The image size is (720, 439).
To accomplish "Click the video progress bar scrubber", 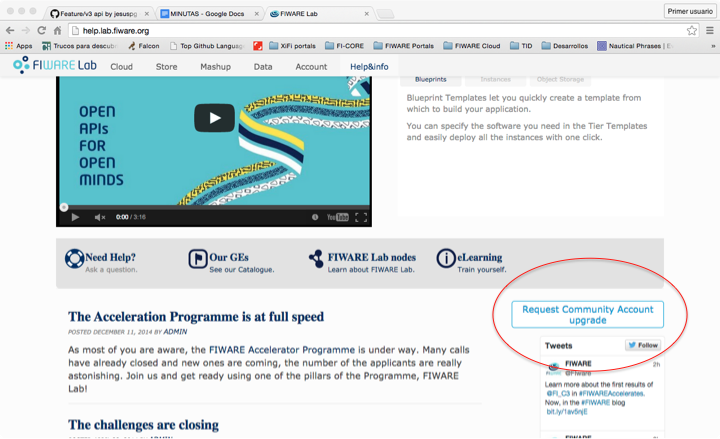I will click(x=64, y=207).
